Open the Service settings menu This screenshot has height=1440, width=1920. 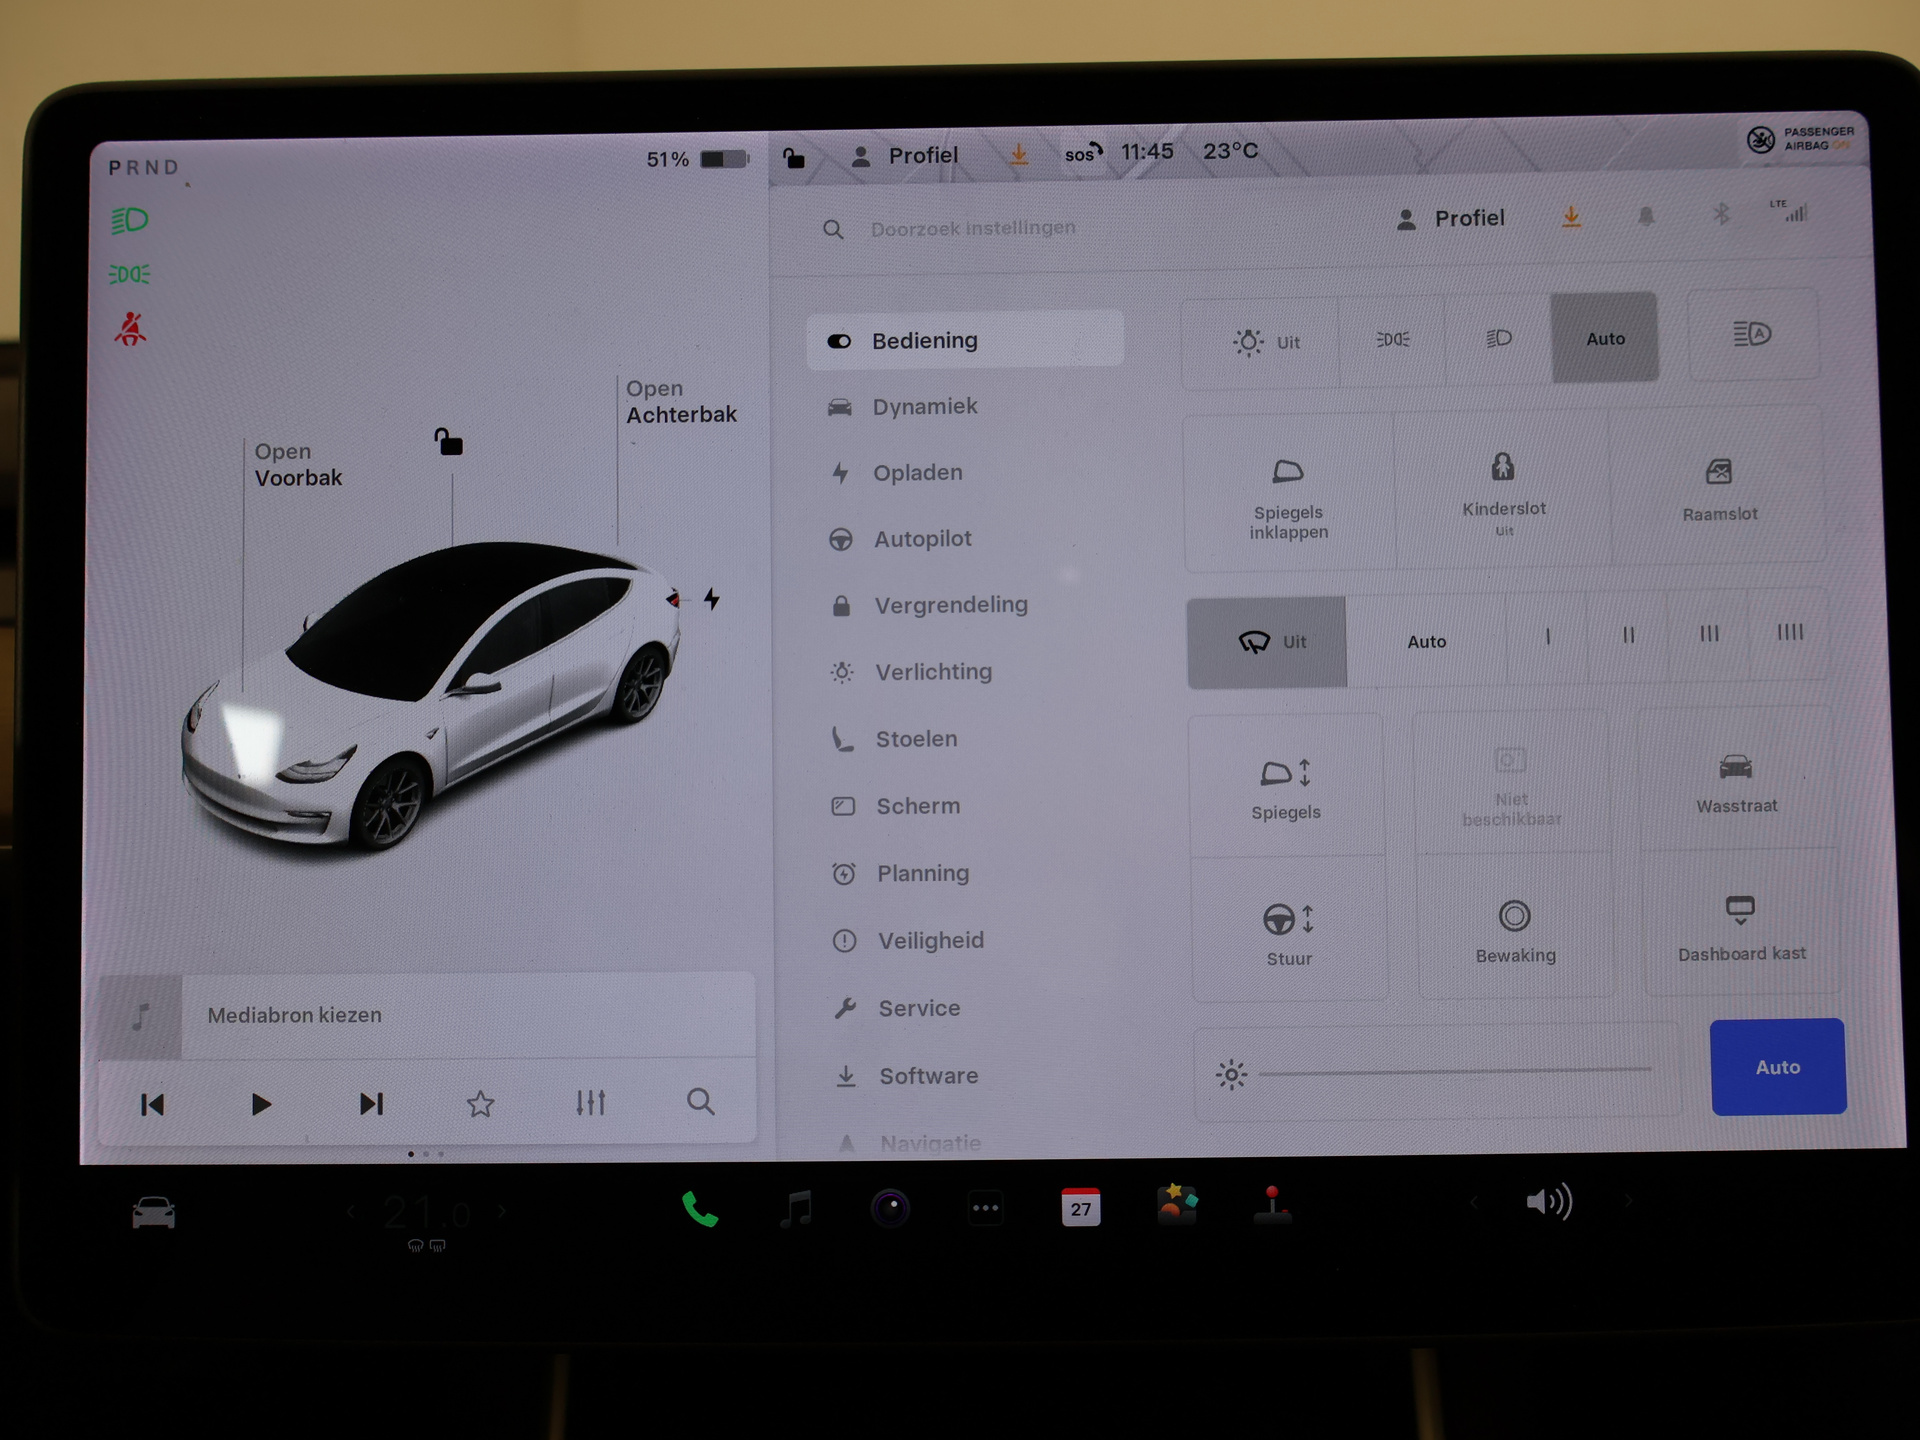pyautogui.click(x=897, y=1008)
